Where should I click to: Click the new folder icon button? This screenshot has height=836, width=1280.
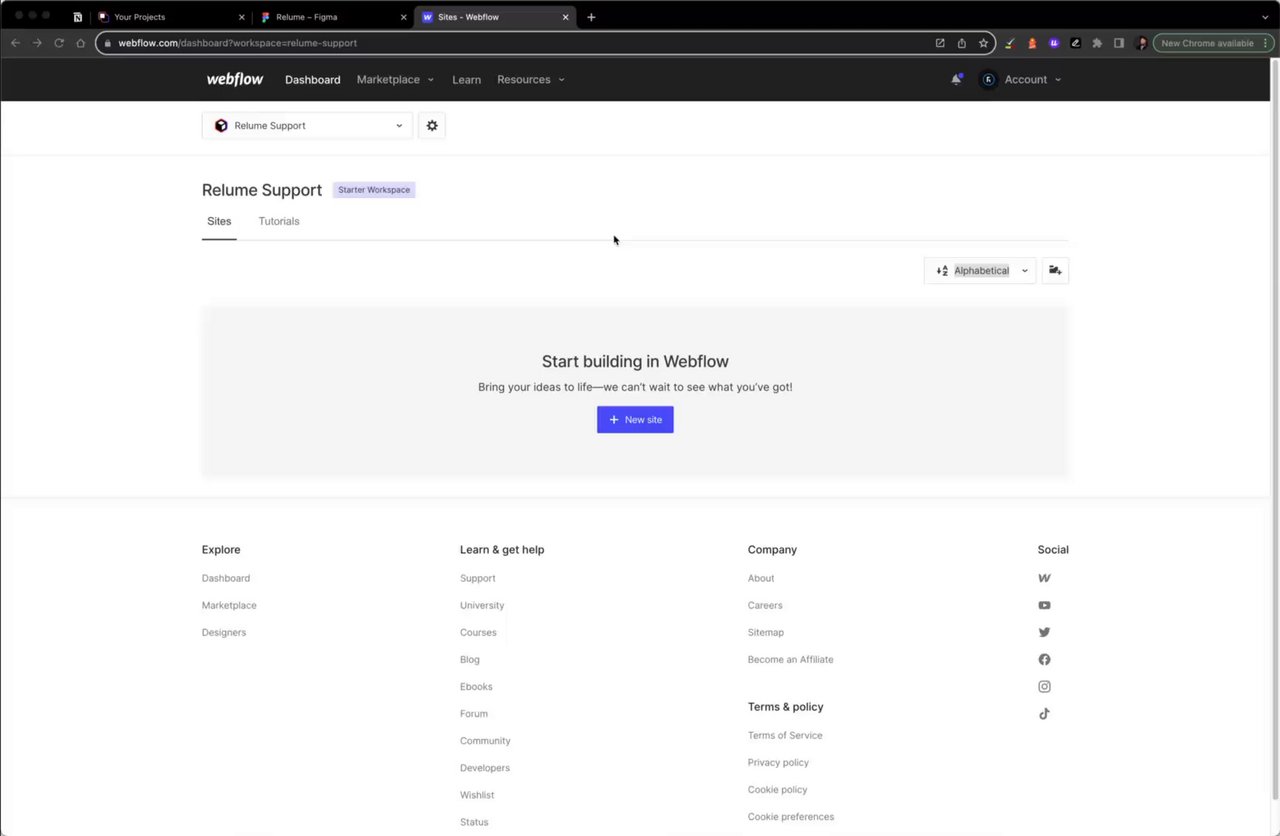pyautogui.click(x=1055, y=271)
